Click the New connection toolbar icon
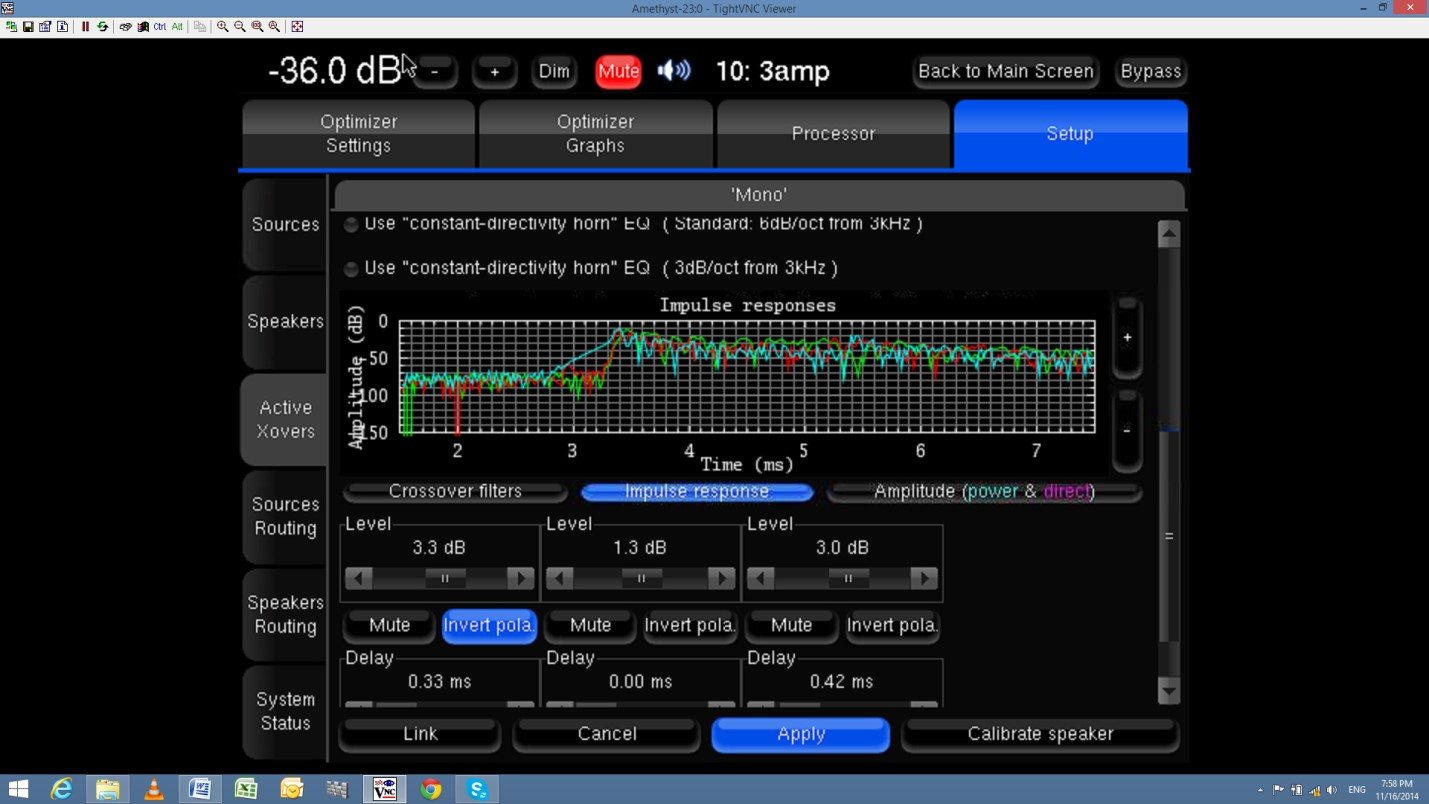This screenshot has height=804, width=1429. tap(11, 27)
